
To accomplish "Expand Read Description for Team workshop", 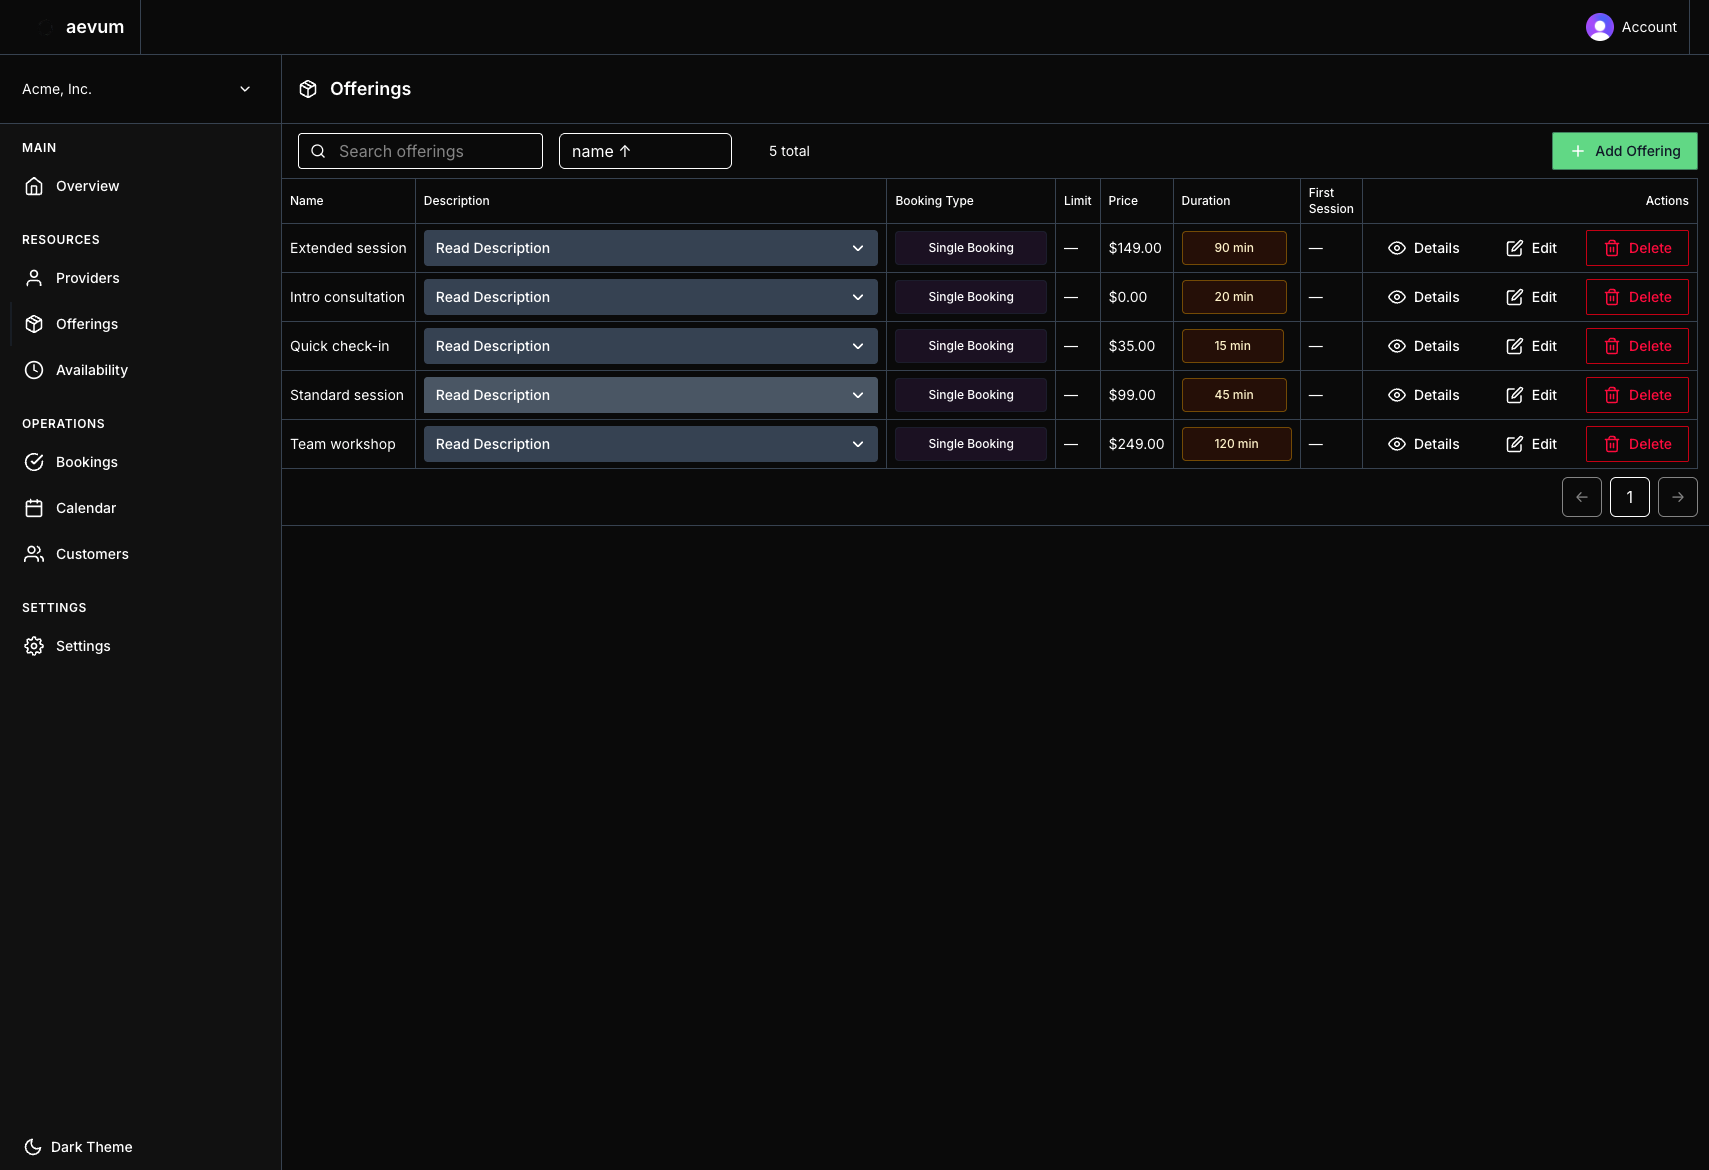I will (x=651, y=444).
